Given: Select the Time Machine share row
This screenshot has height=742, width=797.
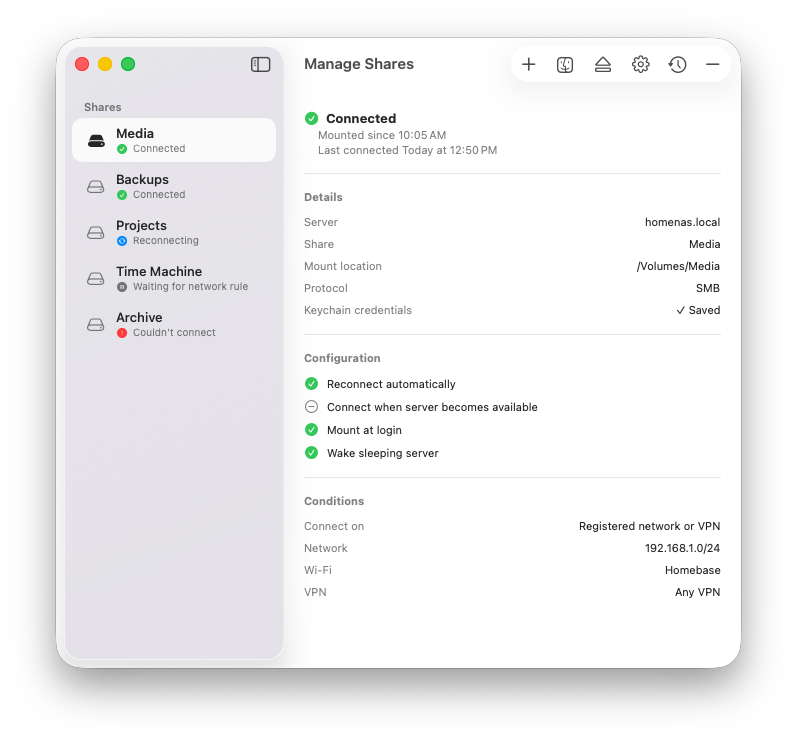Looking at the screenshot, I should click(174, 279).
